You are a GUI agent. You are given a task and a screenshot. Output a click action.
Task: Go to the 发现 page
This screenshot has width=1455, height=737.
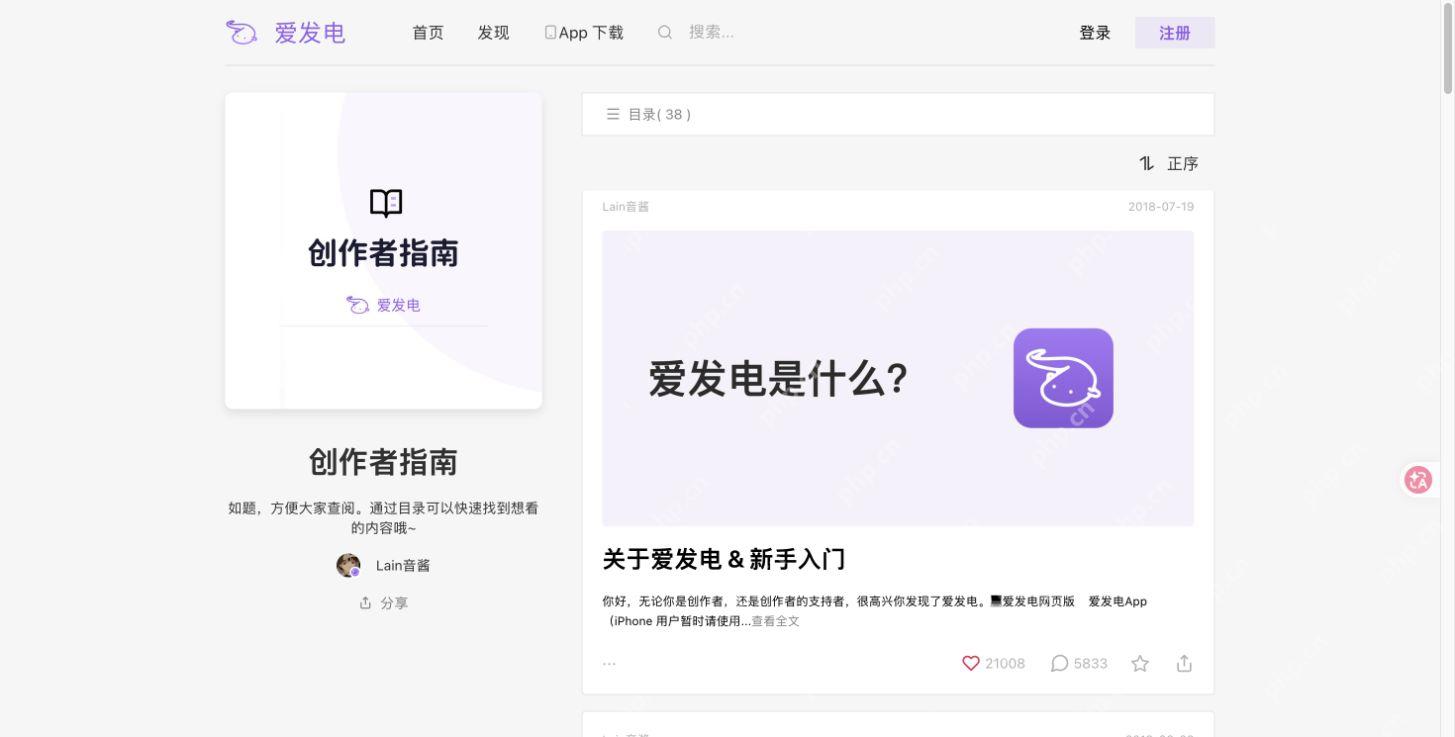493,33
